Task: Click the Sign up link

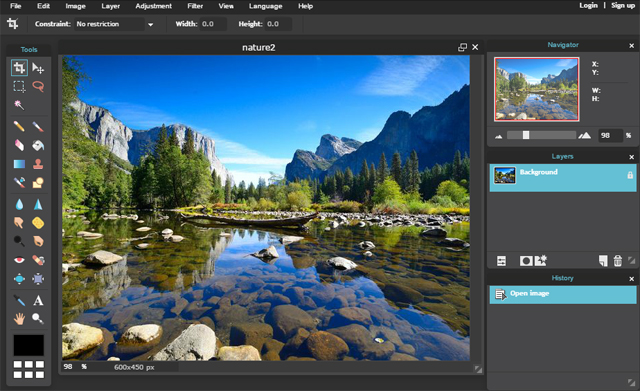Action: tap(623, 5)
